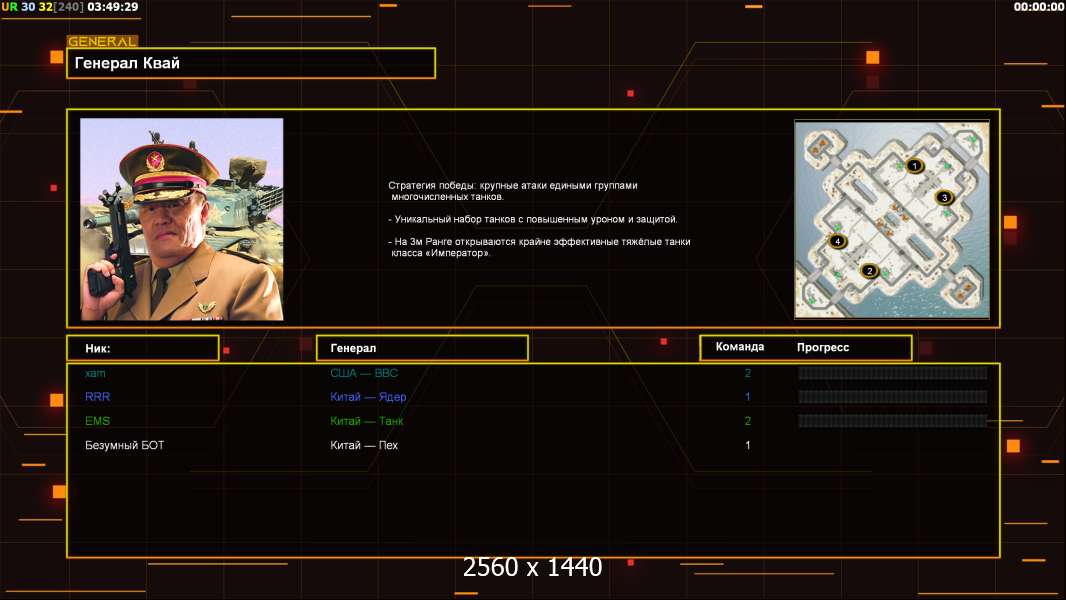The height and width of the screenshot is (600, 1066).
Task: Click the Генерал column header
Action: click(421, 348)
